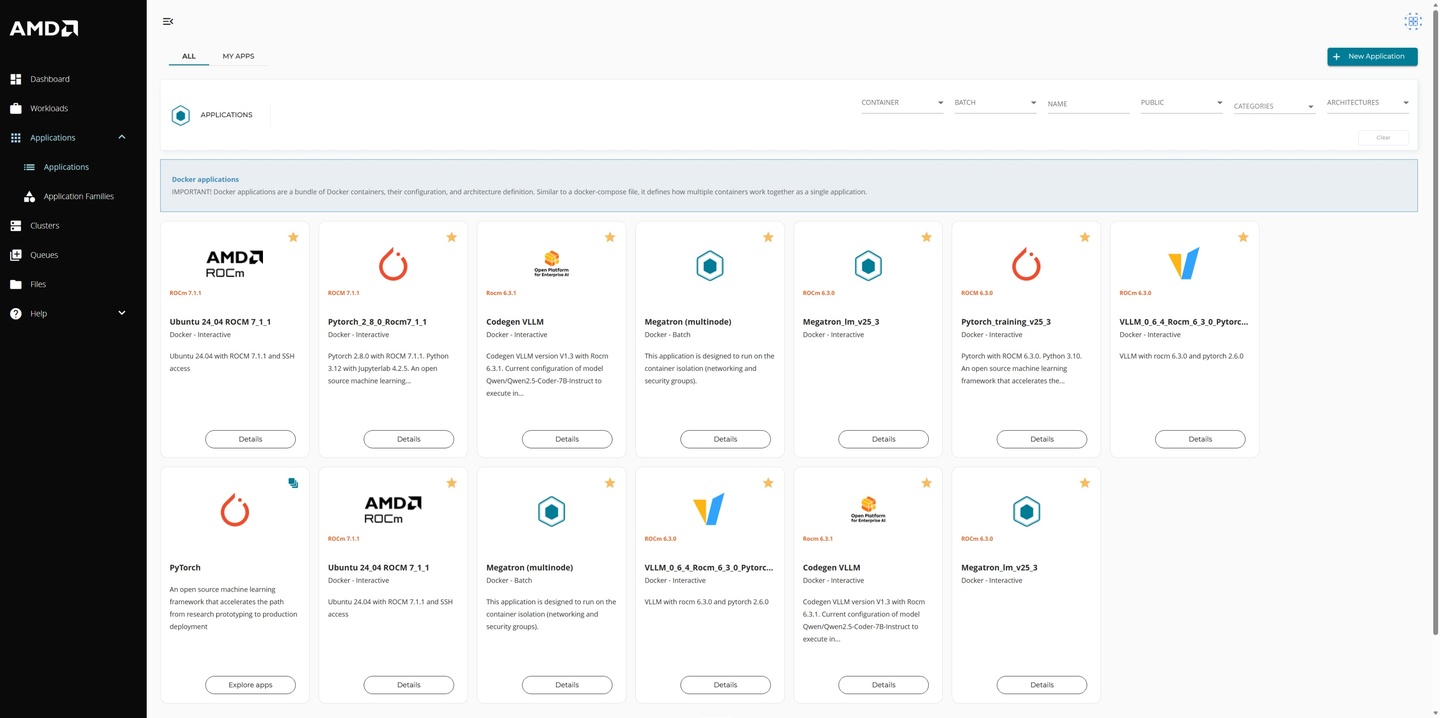The height and width of the screenshot is (718, 1440).
Task: Unstar the first Ubuntu 24_04 ROCM 7_1_1 card
Action: (293, 237)
